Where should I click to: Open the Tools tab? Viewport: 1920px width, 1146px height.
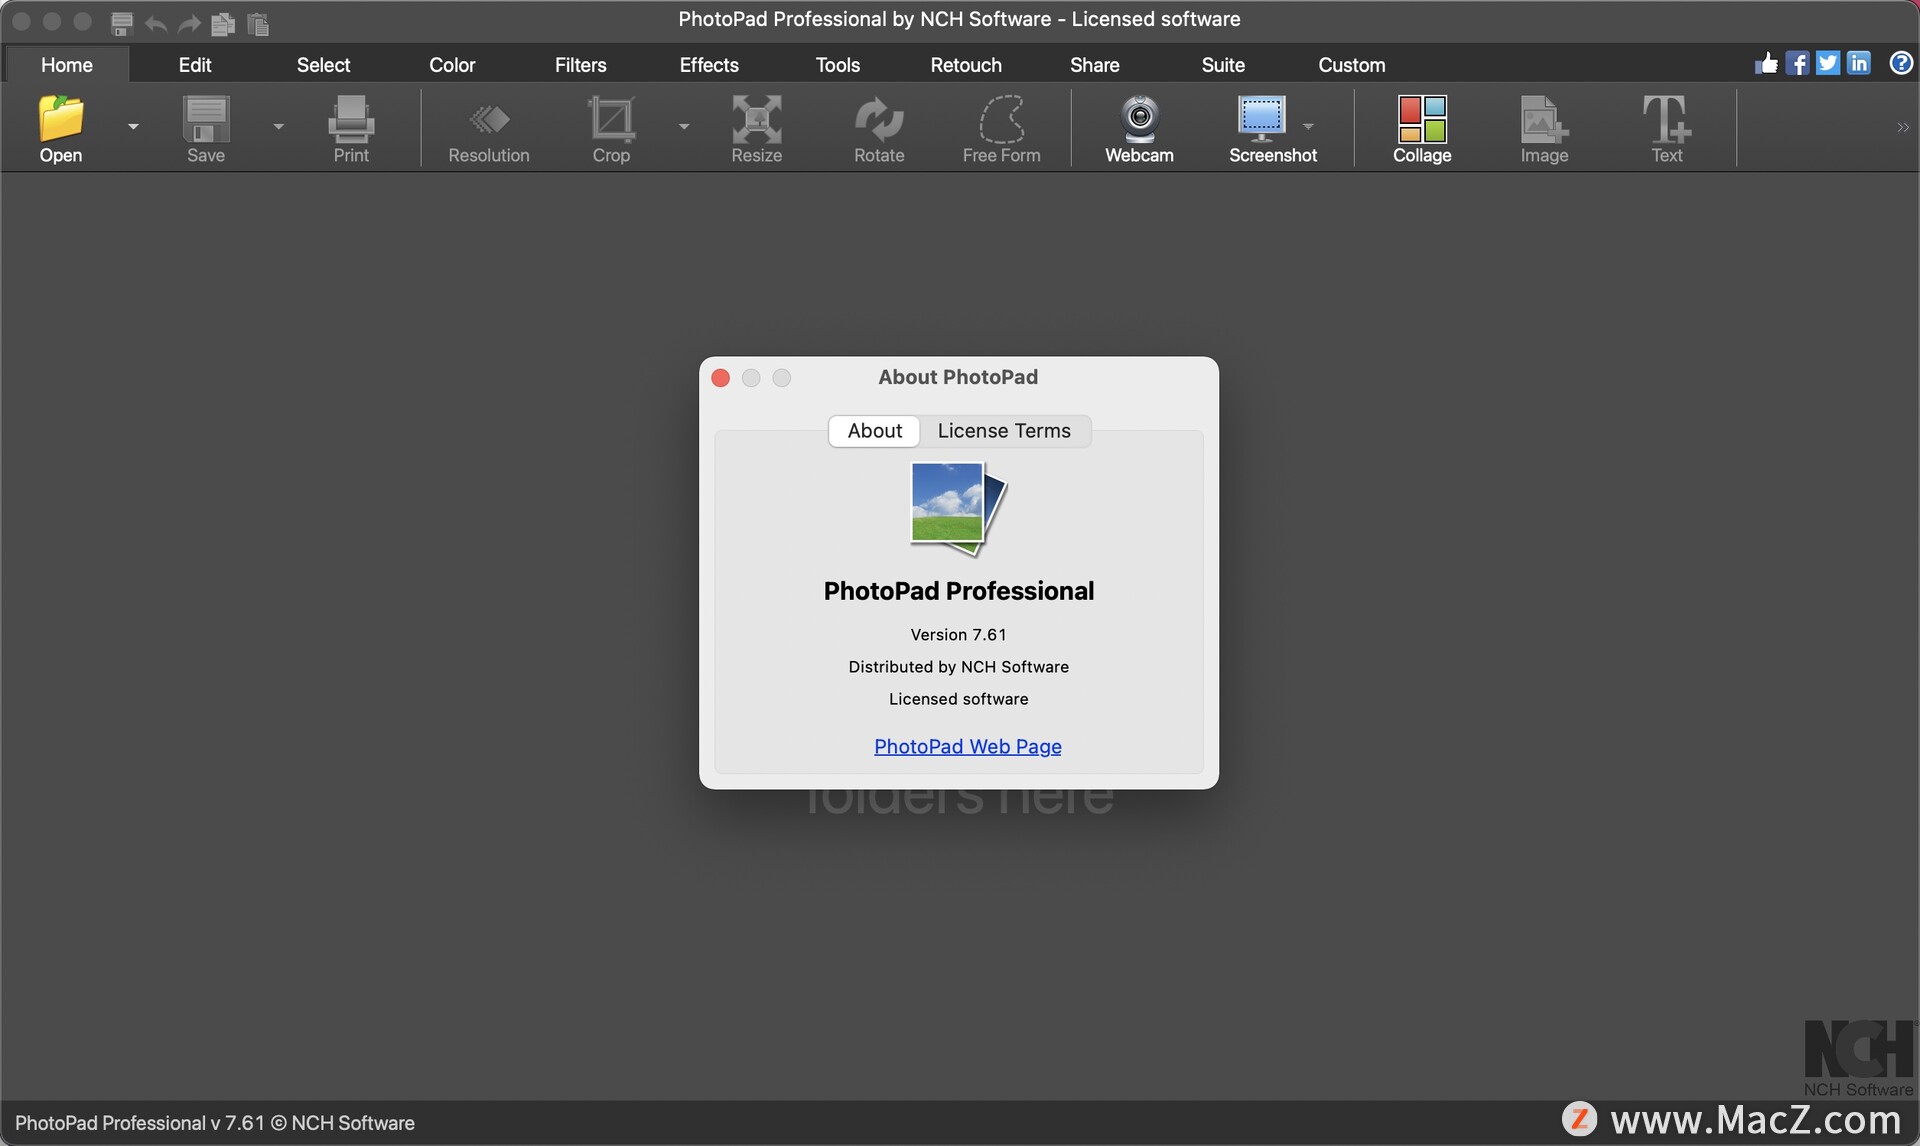coord(838,65)
